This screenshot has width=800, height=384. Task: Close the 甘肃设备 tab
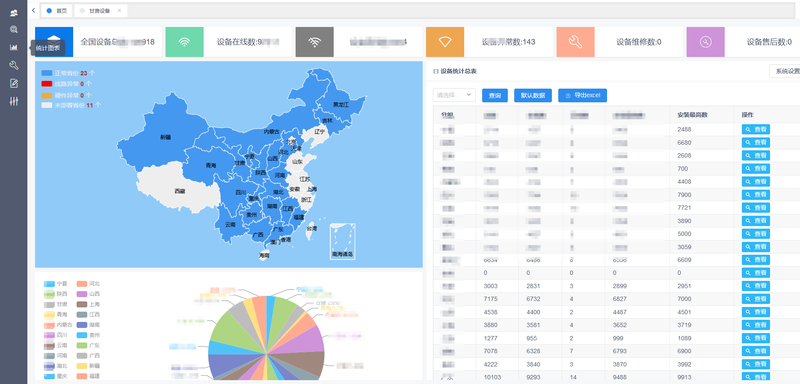[x=119, y=10]
